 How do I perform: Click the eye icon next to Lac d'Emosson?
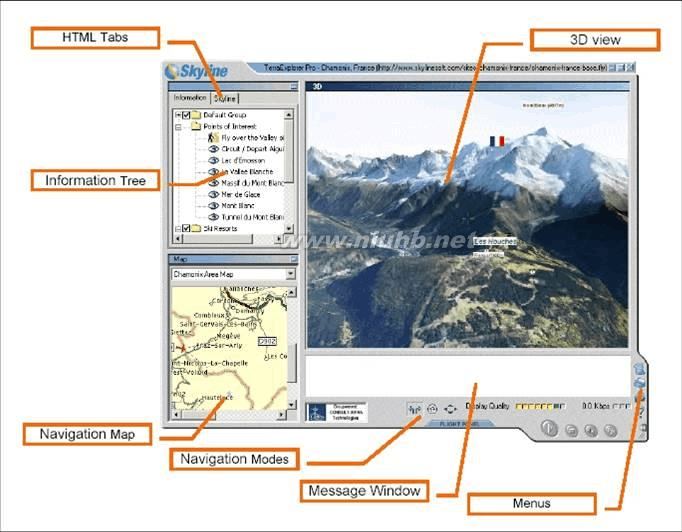click(x=214, y=161)
